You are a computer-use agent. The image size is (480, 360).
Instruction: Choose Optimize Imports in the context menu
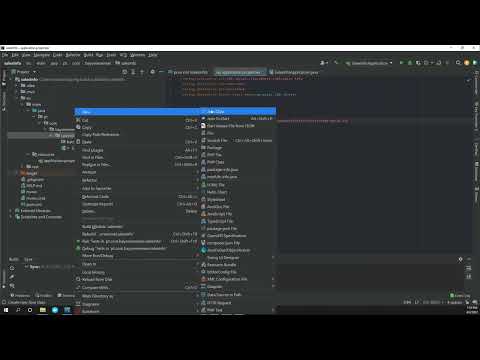137,204
